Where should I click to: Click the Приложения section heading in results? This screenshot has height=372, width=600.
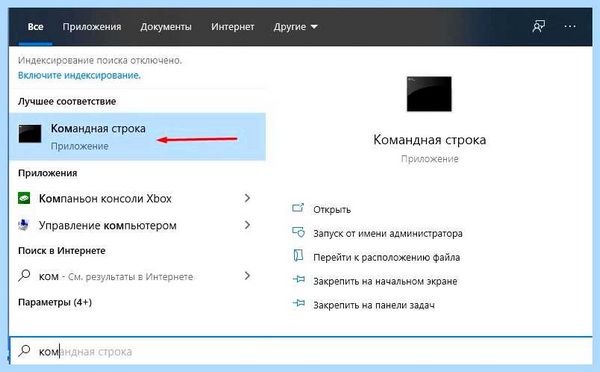pyautogui.click(x=47, y=173)
